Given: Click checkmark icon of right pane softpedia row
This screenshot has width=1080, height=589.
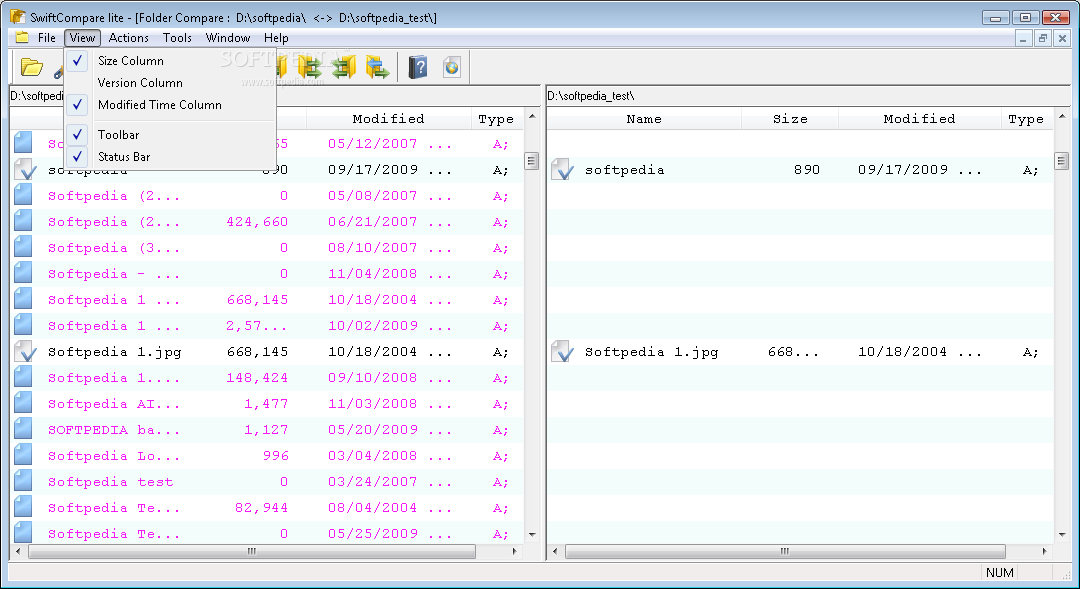Looking at the screenshot, I should [562, 169].
